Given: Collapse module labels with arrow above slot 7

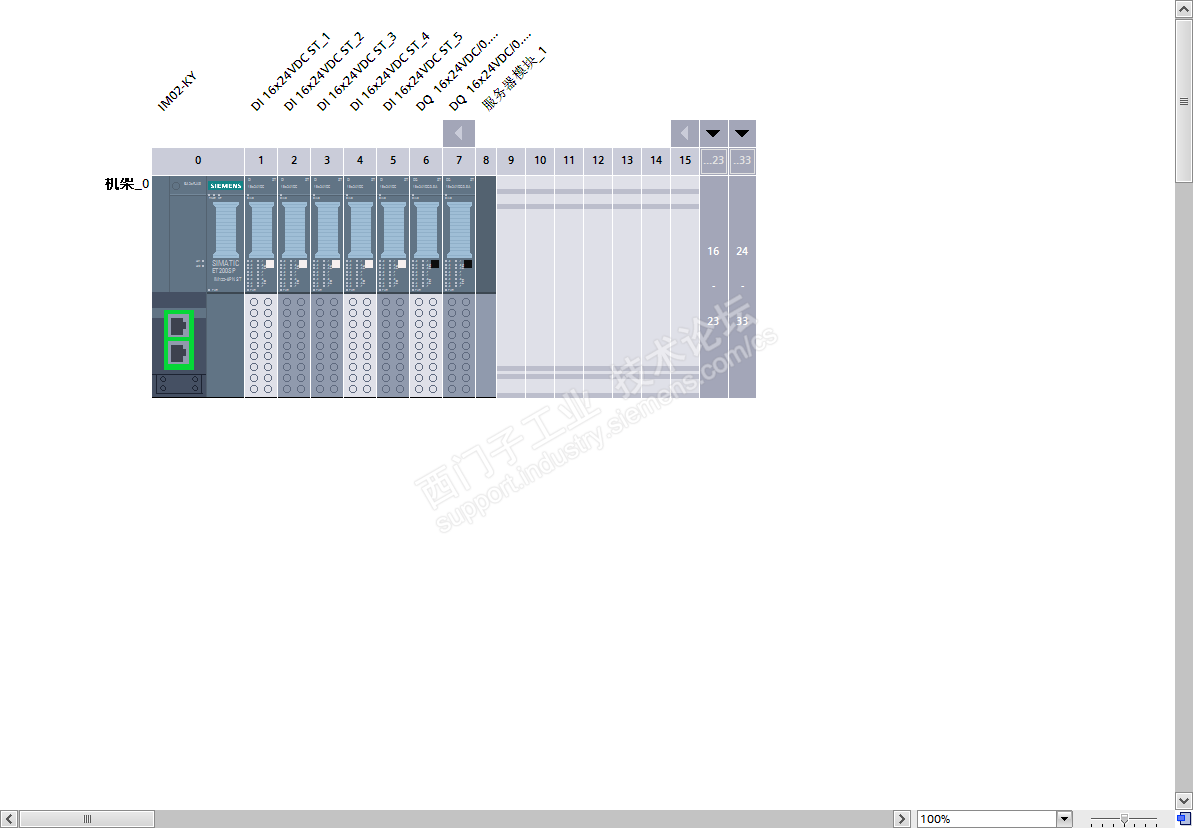Looking at the screenshot, I should [x=459, y=133].
